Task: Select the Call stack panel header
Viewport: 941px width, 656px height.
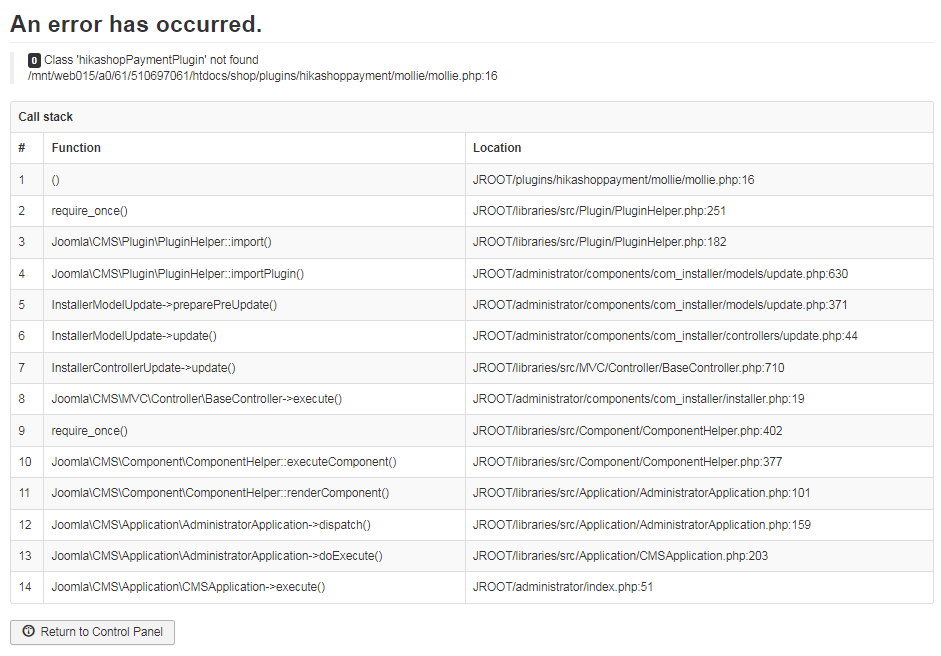Action: (46, 117)
